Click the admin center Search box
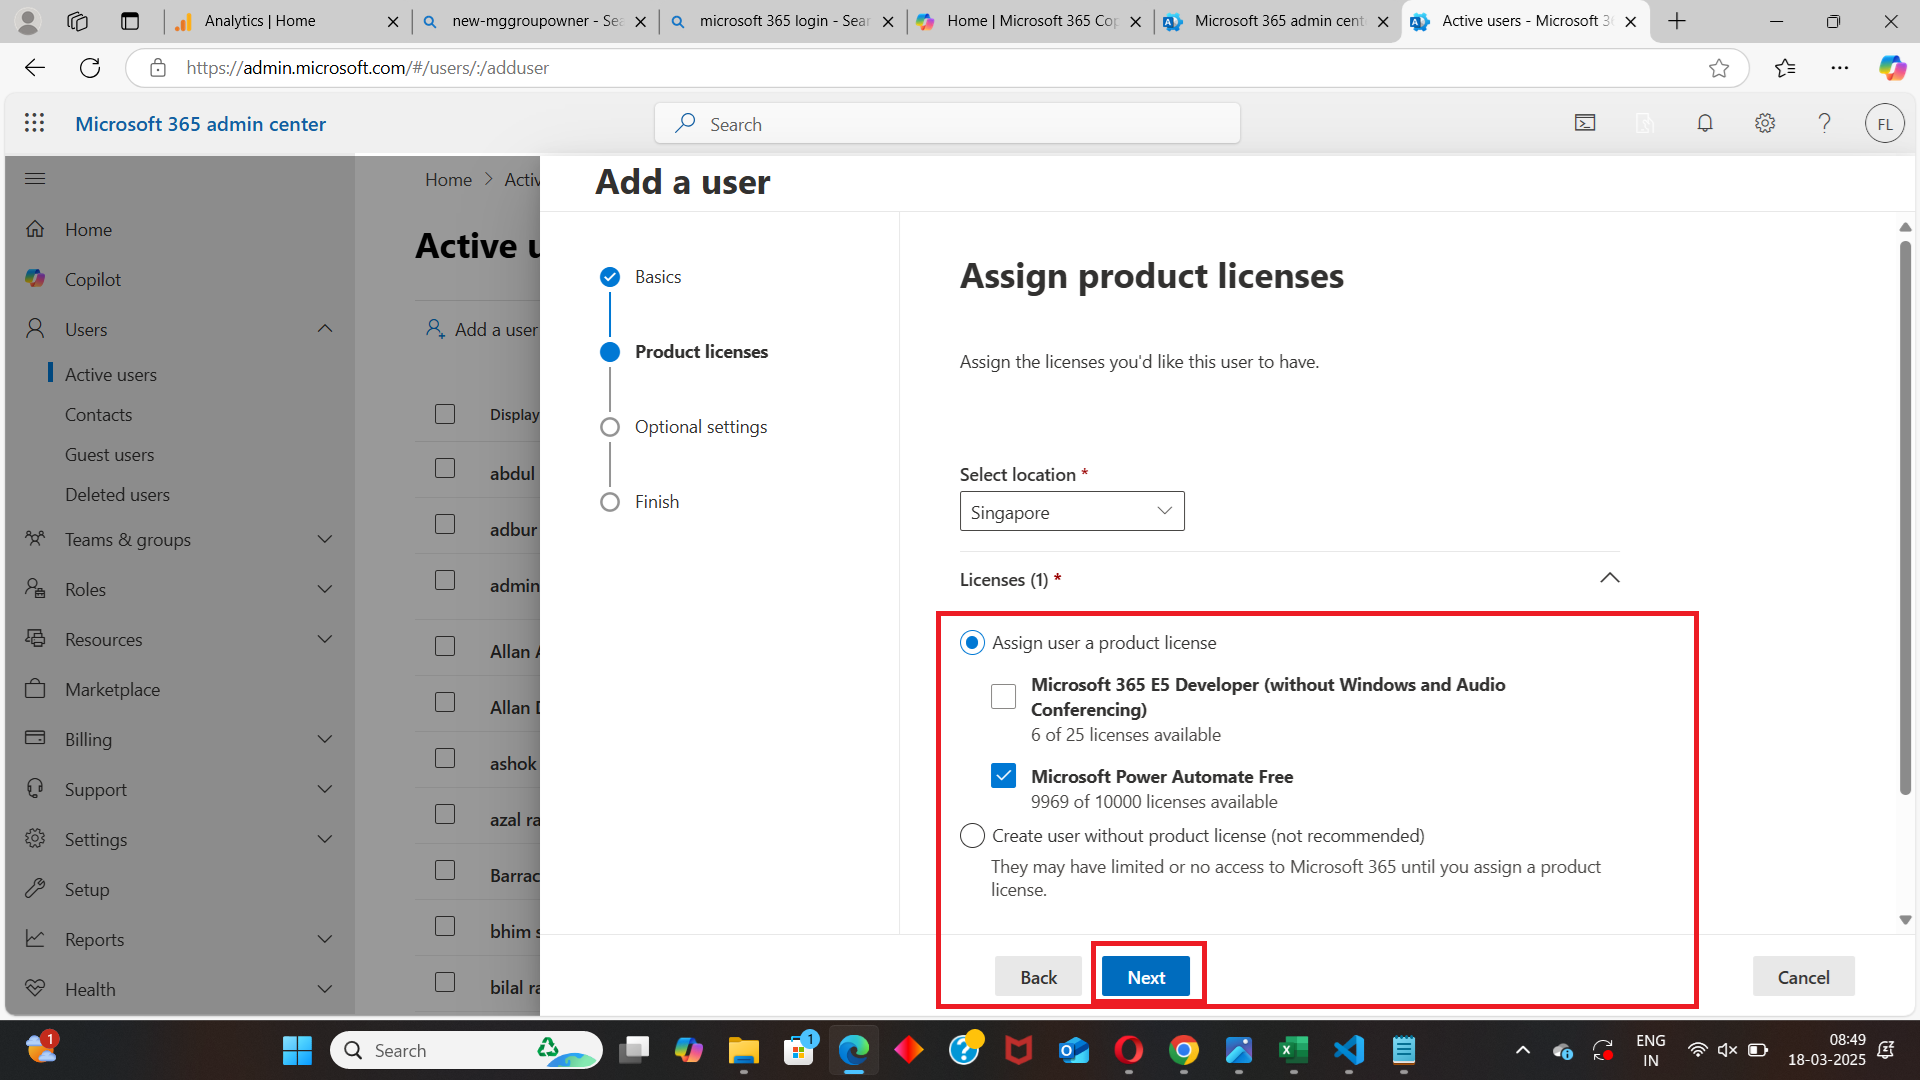1920x1080 pixels. click(947, 123)
